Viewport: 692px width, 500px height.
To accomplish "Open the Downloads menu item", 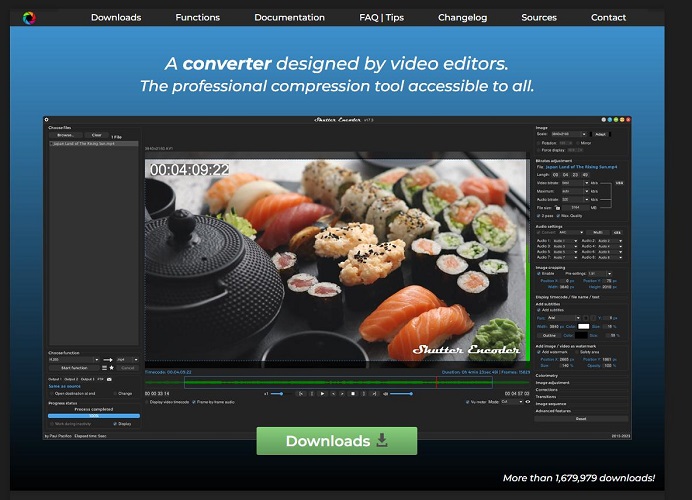I will 116,18.
